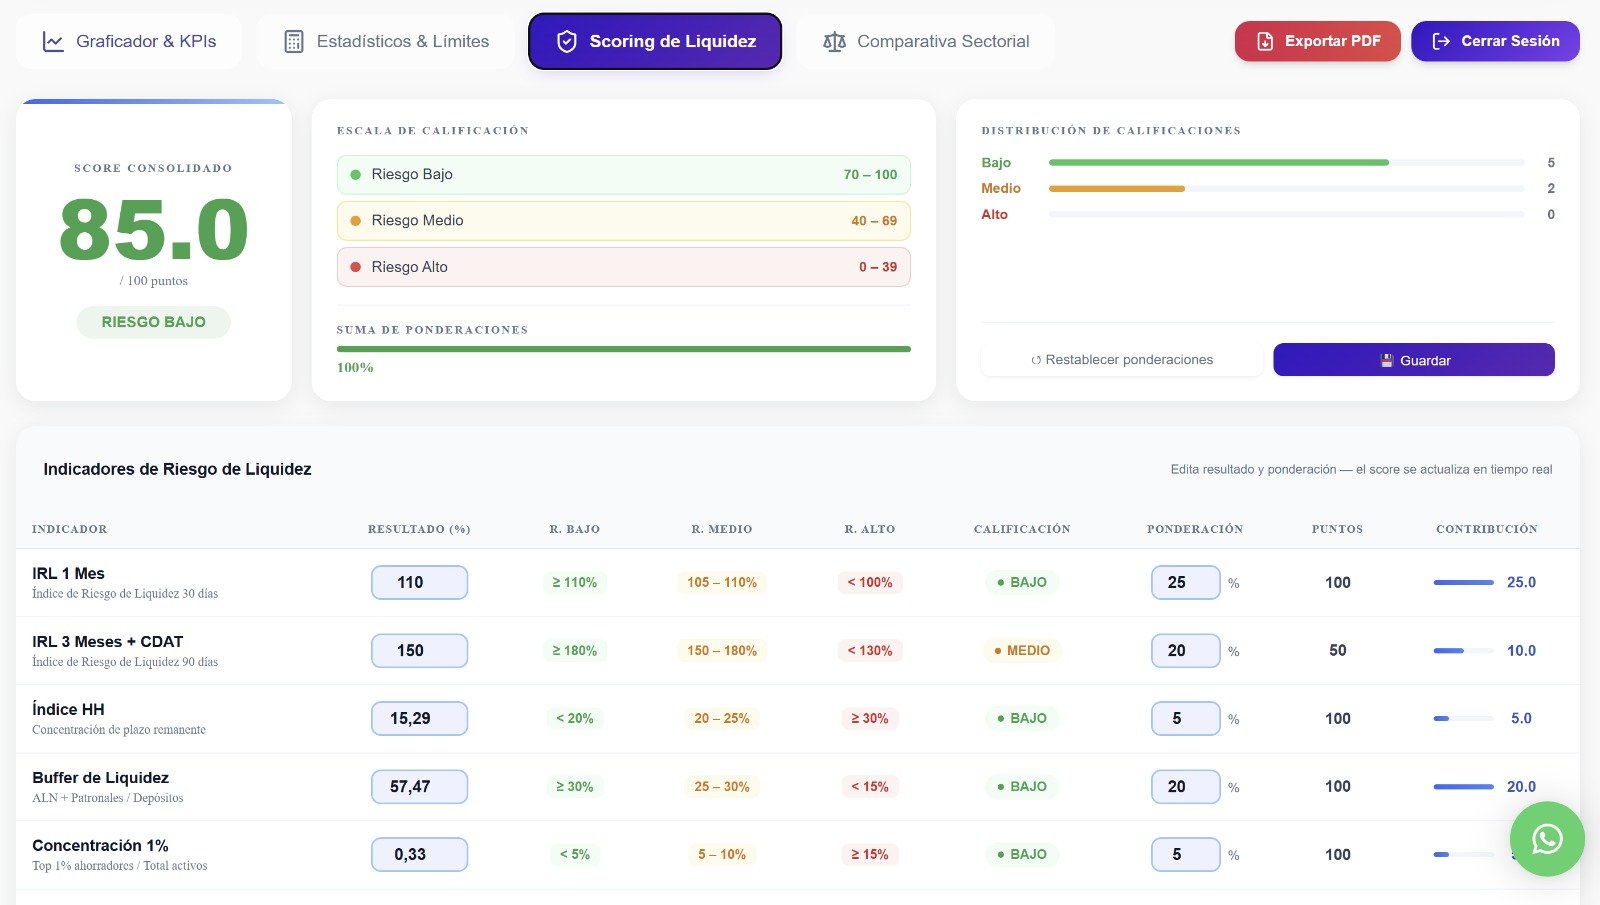
Task: Click the Exportar PDF button
Action: (x=1318, y=41)
